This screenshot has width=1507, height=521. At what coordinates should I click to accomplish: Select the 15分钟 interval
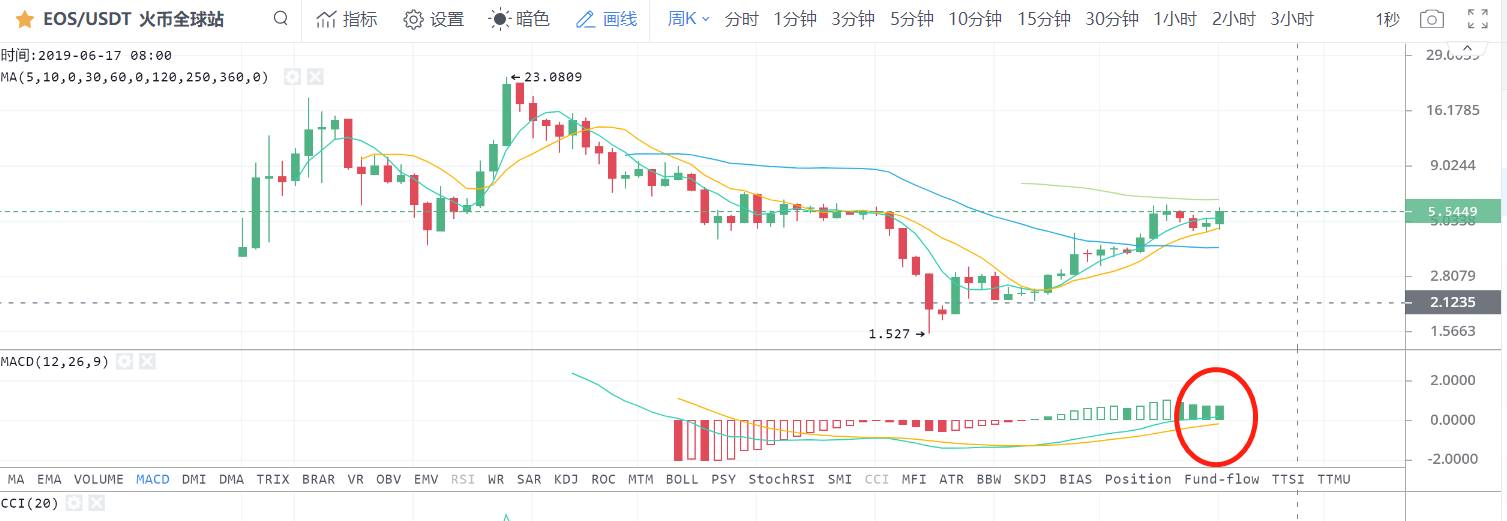pos(1044,19)
